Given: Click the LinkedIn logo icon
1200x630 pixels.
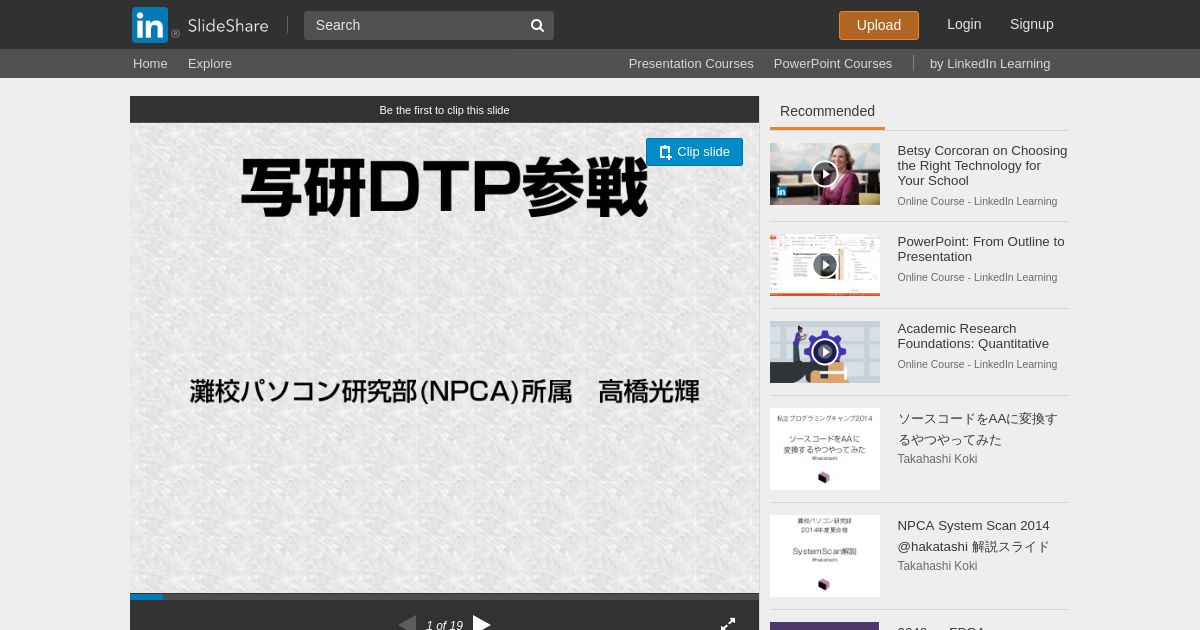Looking at the screenshot, I should (150, 25).
